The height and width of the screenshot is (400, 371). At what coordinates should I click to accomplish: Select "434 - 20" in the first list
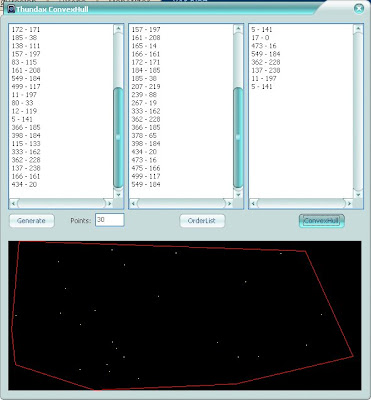point(24,184)
